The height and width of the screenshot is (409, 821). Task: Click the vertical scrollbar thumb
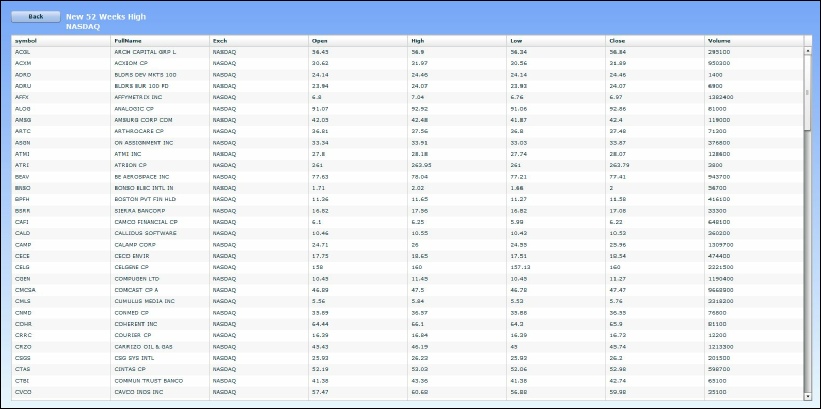click(807, 92)
